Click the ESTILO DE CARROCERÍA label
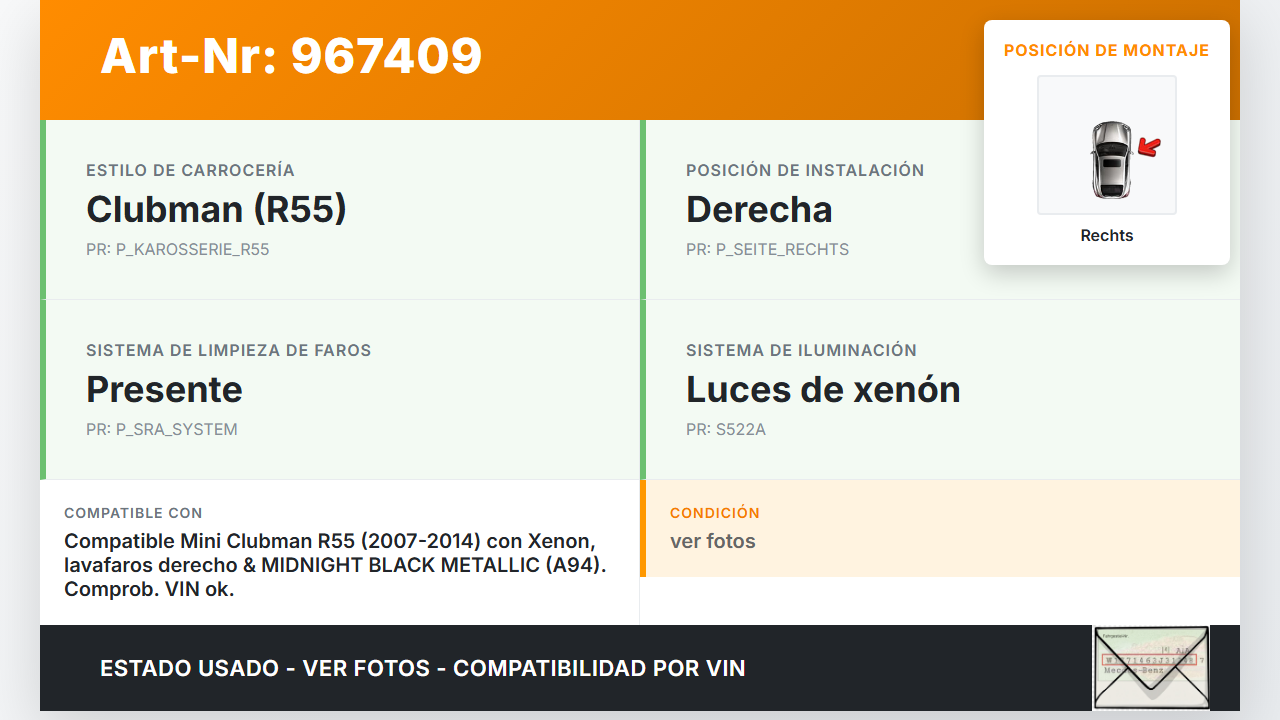The width and height of the screenshot is (1280, 720). point(190,170)
